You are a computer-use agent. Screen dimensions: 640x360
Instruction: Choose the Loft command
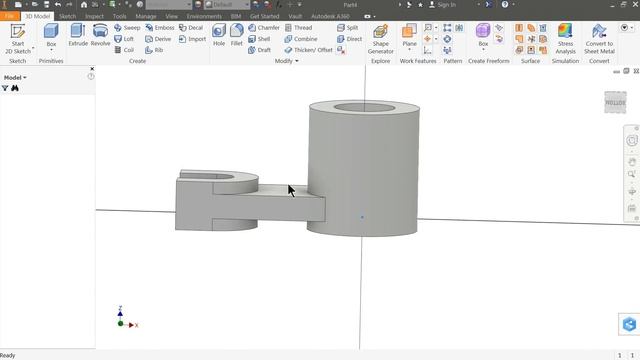pyautogui.click(x=124, y=39)
